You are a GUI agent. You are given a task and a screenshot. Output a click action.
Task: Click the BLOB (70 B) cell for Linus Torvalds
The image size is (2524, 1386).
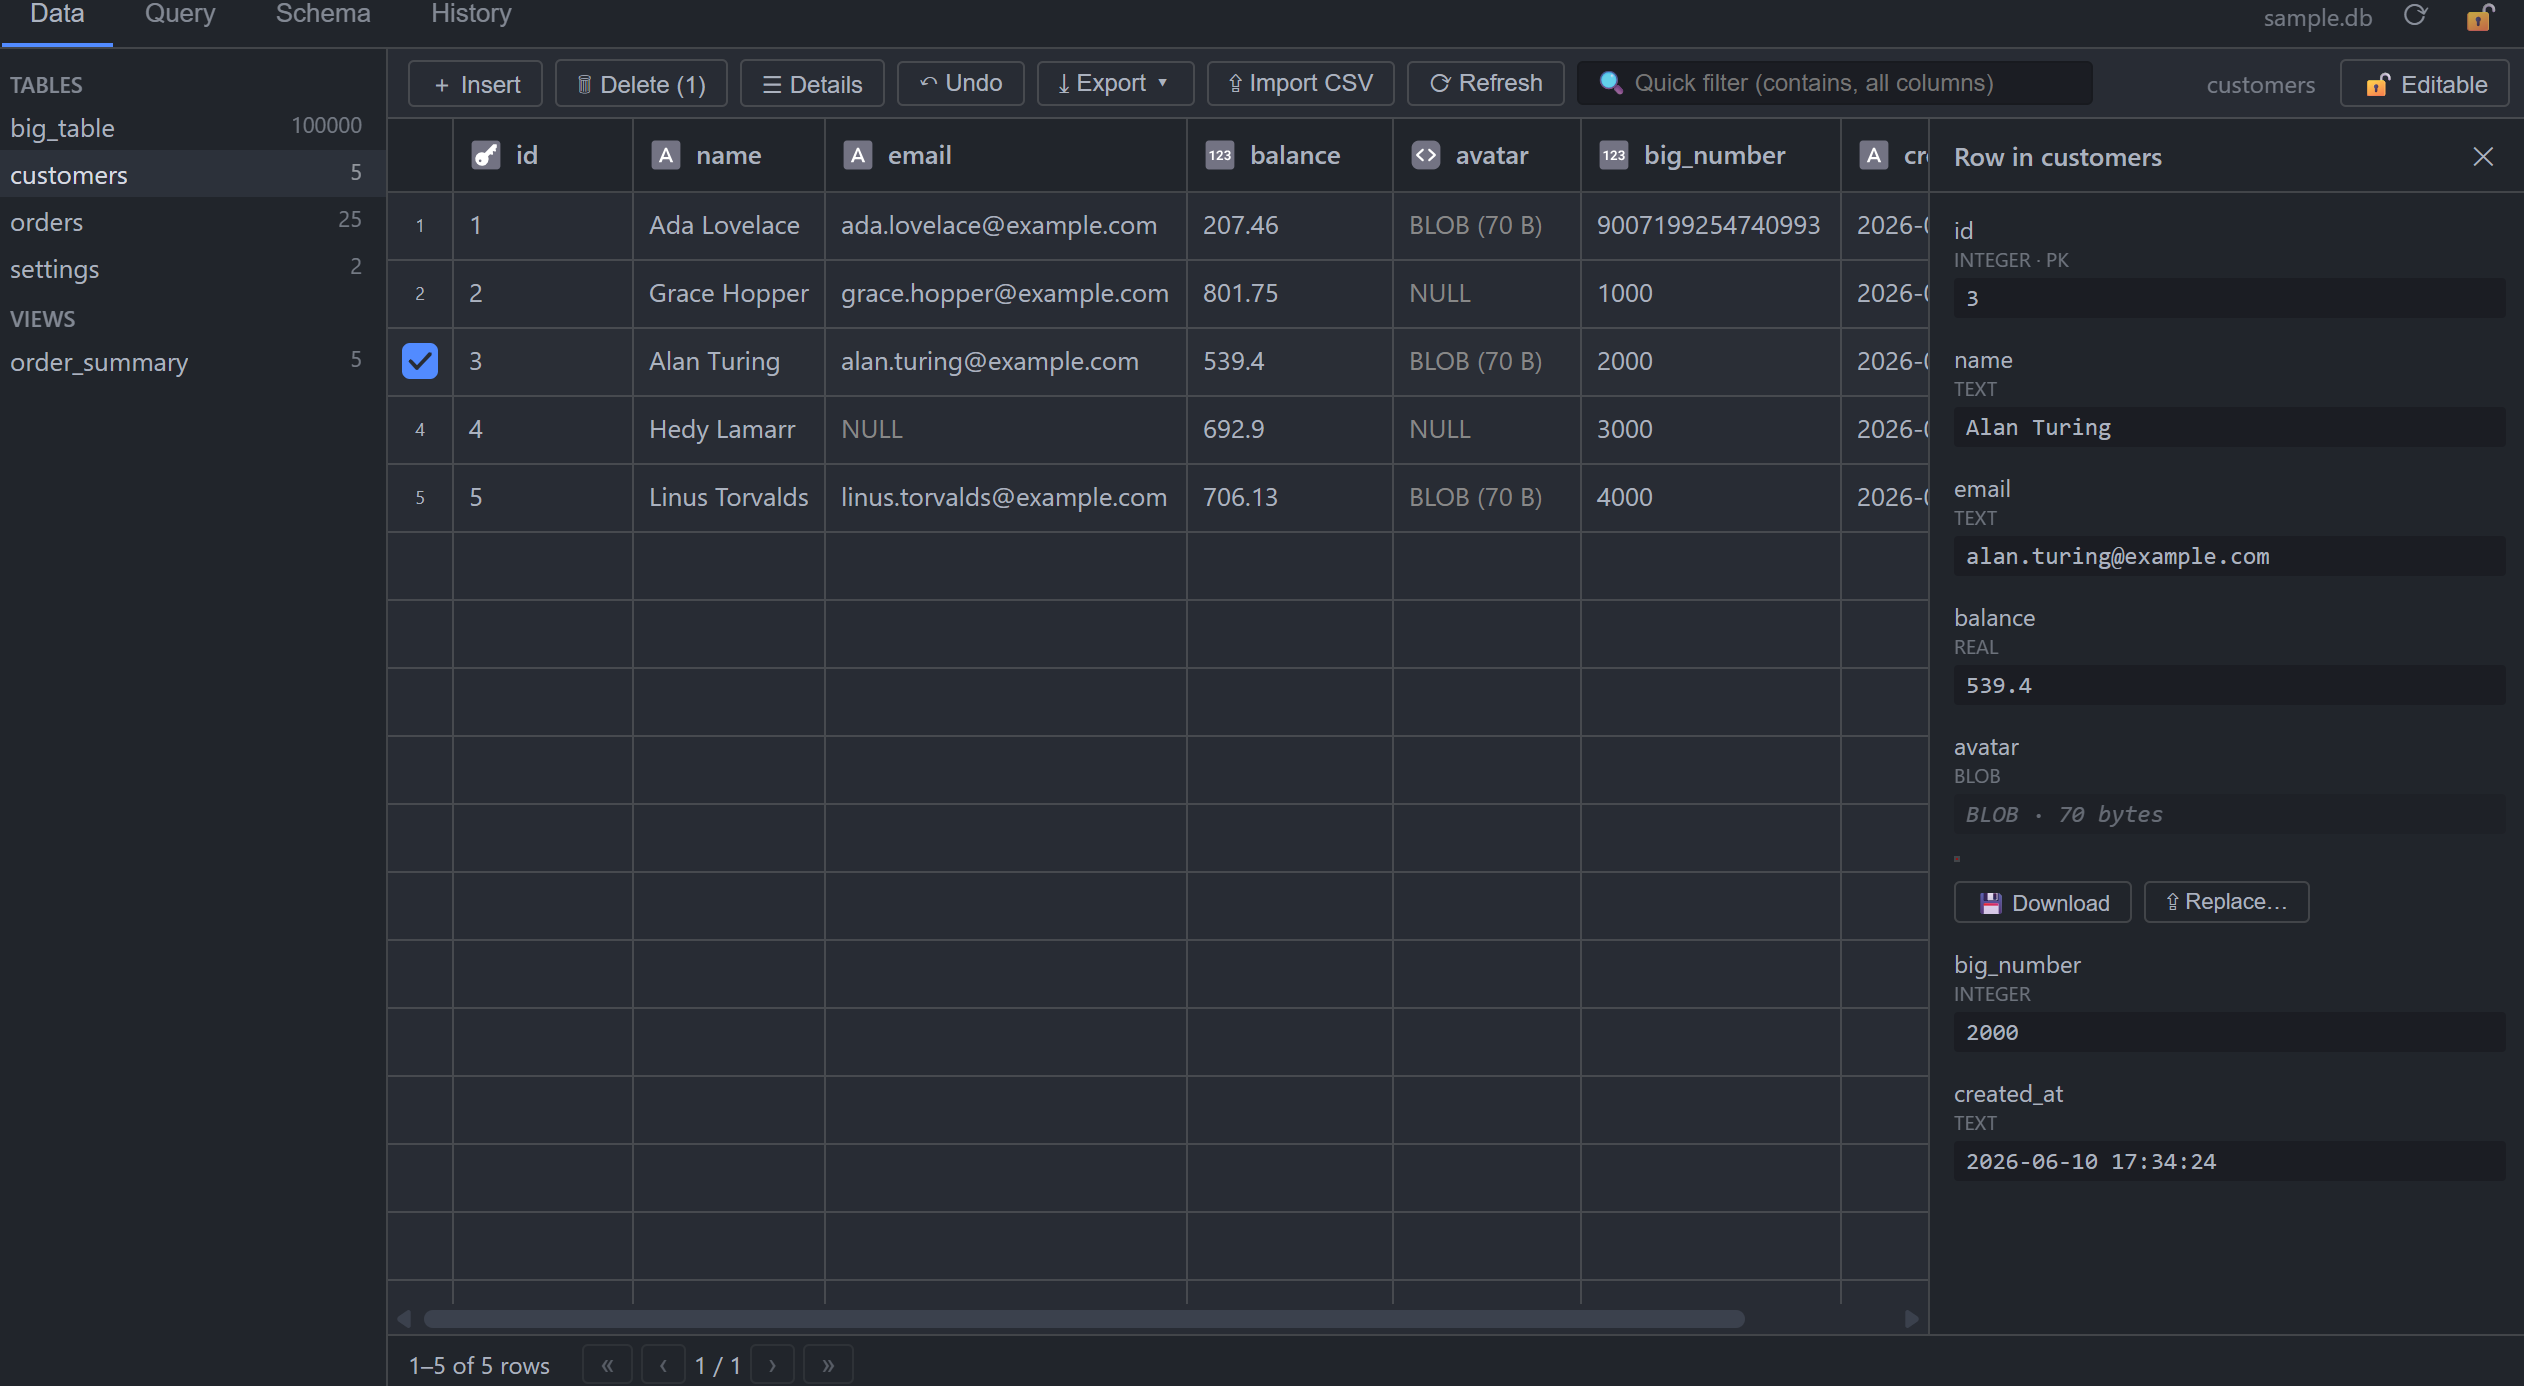tap(1487, 498)
